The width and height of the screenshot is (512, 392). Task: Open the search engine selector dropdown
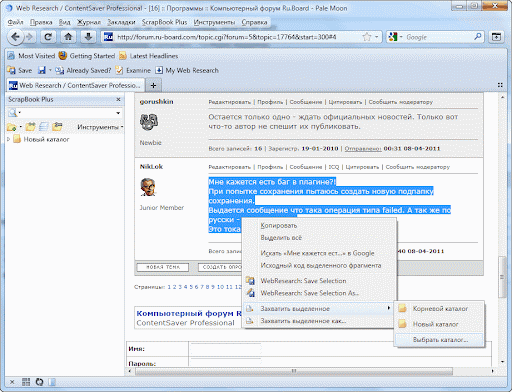[x=395, y=37]
